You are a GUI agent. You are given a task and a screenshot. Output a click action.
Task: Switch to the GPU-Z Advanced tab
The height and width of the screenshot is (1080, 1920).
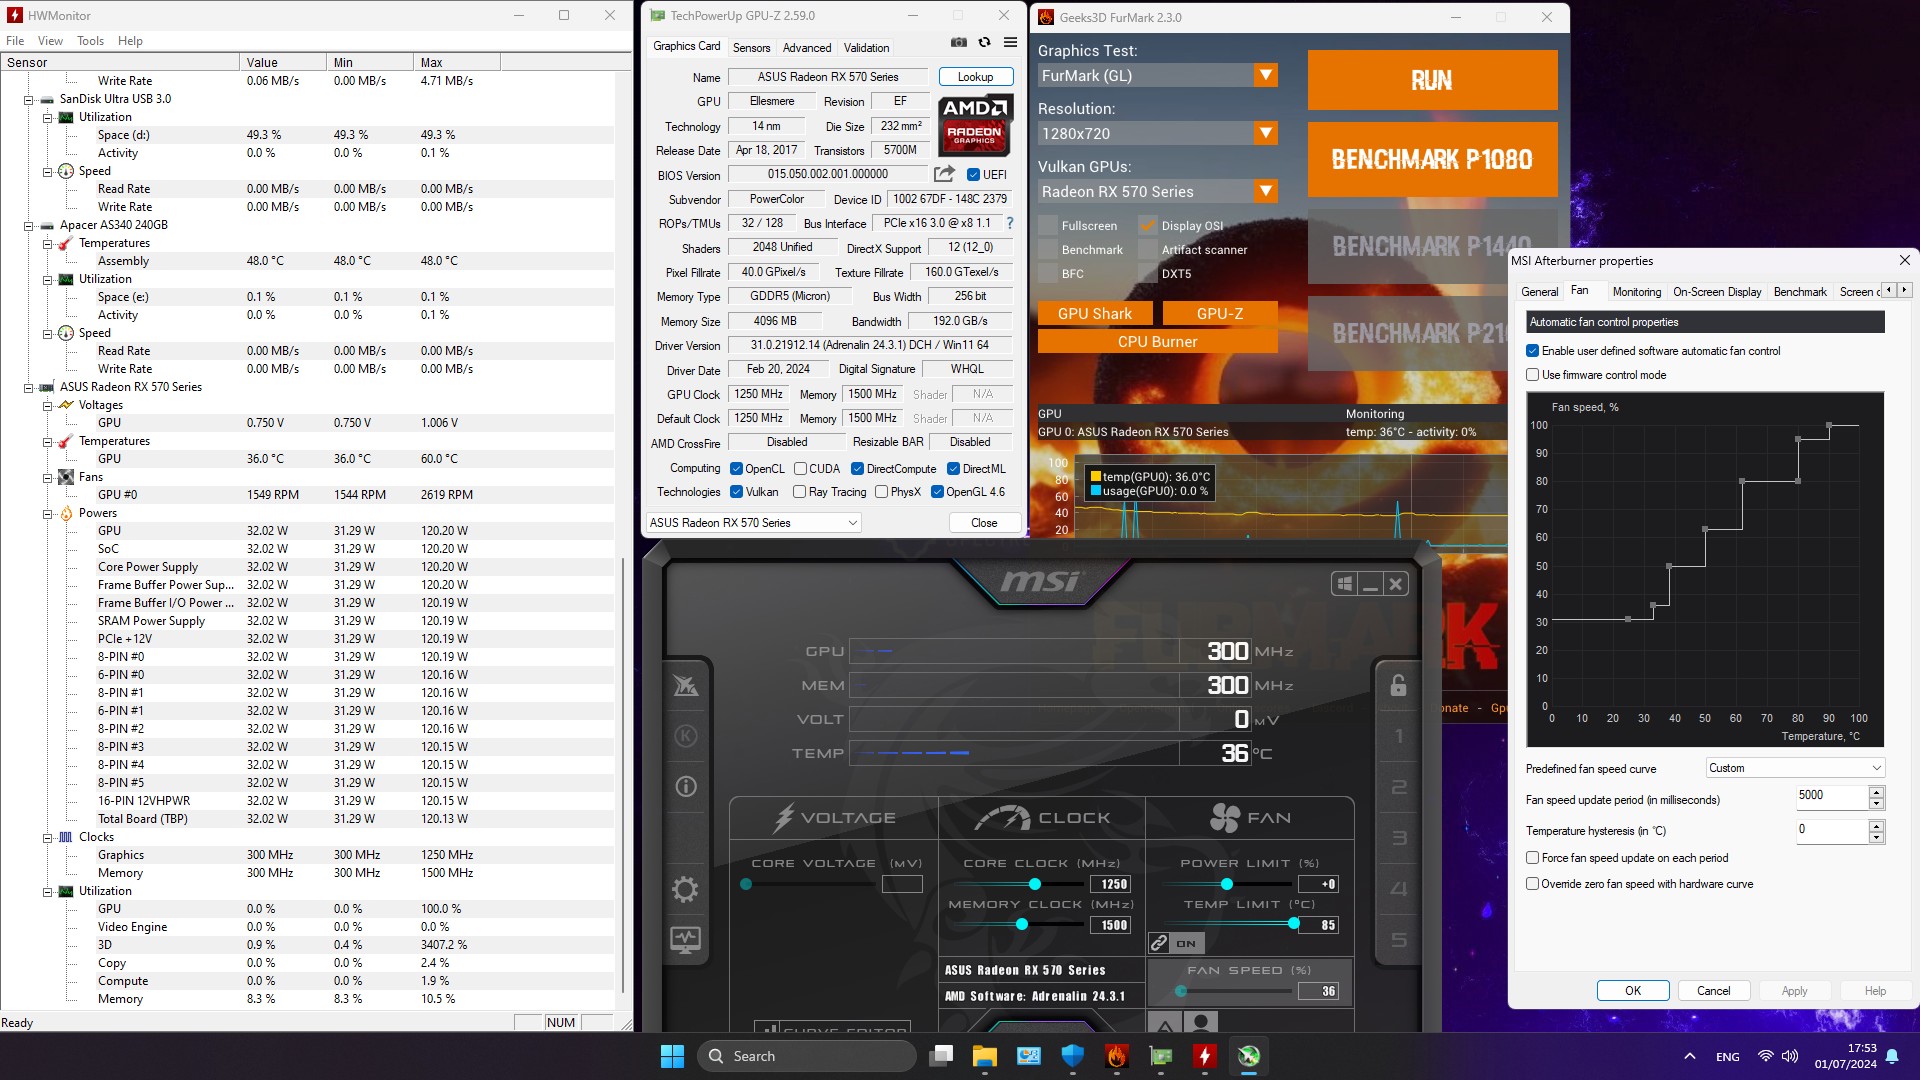coord(806,47)
